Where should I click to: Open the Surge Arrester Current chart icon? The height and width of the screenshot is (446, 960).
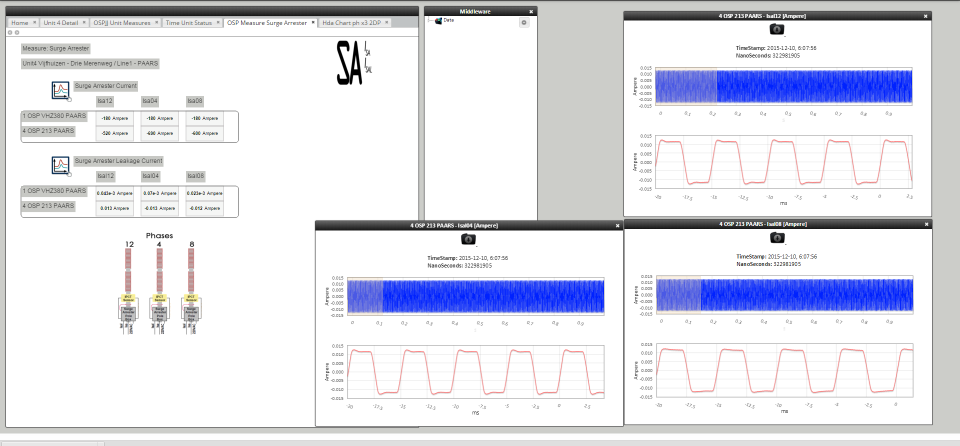(x=61, y=87)
